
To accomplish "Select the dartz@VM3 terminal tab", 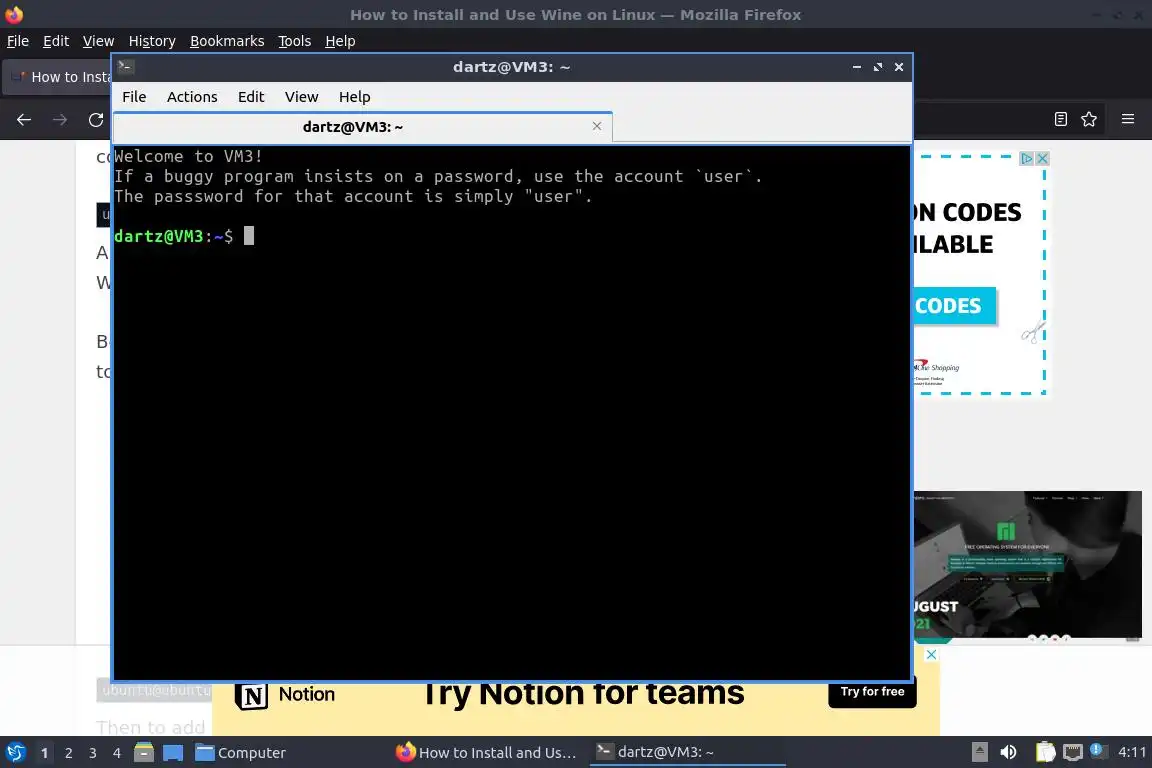I will click(363, 127).
